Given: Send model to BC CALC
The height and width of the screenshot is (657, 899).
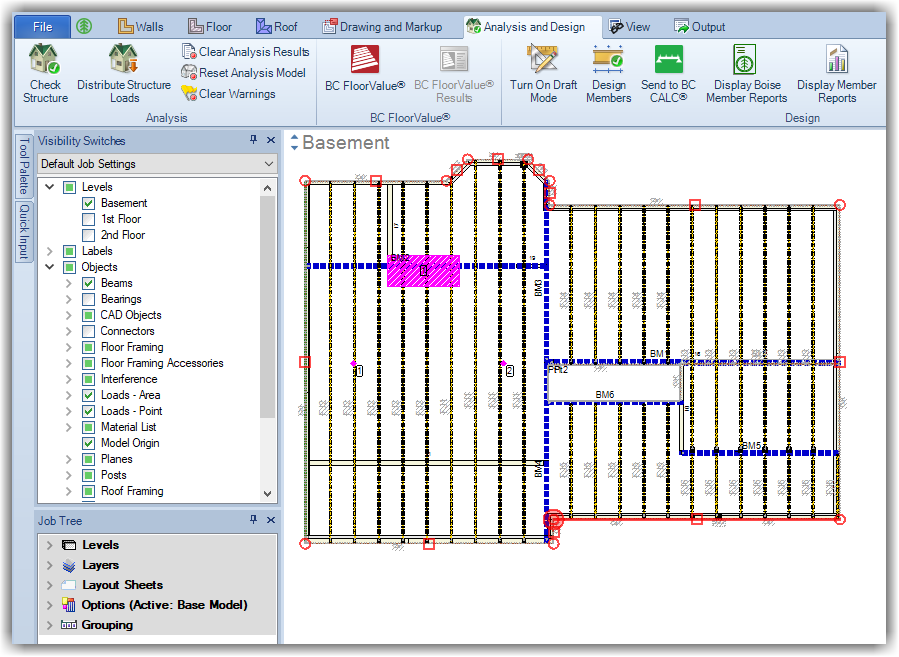Looking at the screenshot, I should coord(668,62).
